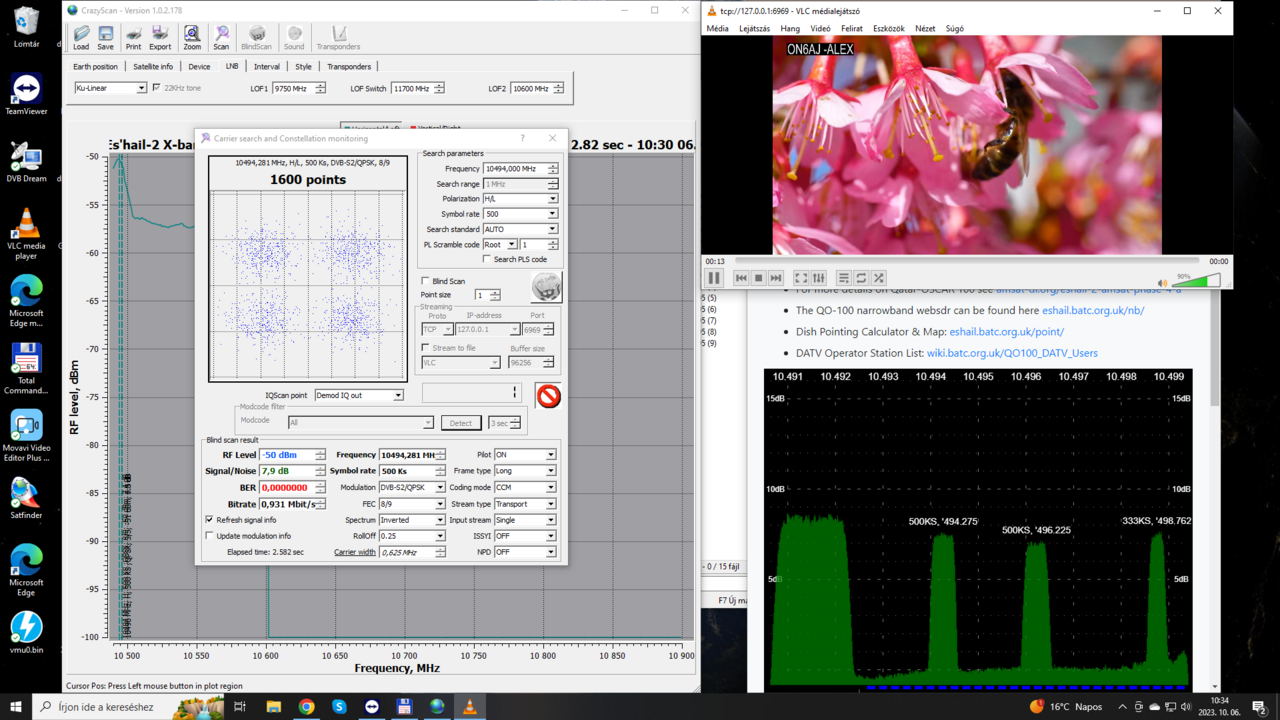
Task: Open Chrome from the taskbar
Action: [306, 706]
